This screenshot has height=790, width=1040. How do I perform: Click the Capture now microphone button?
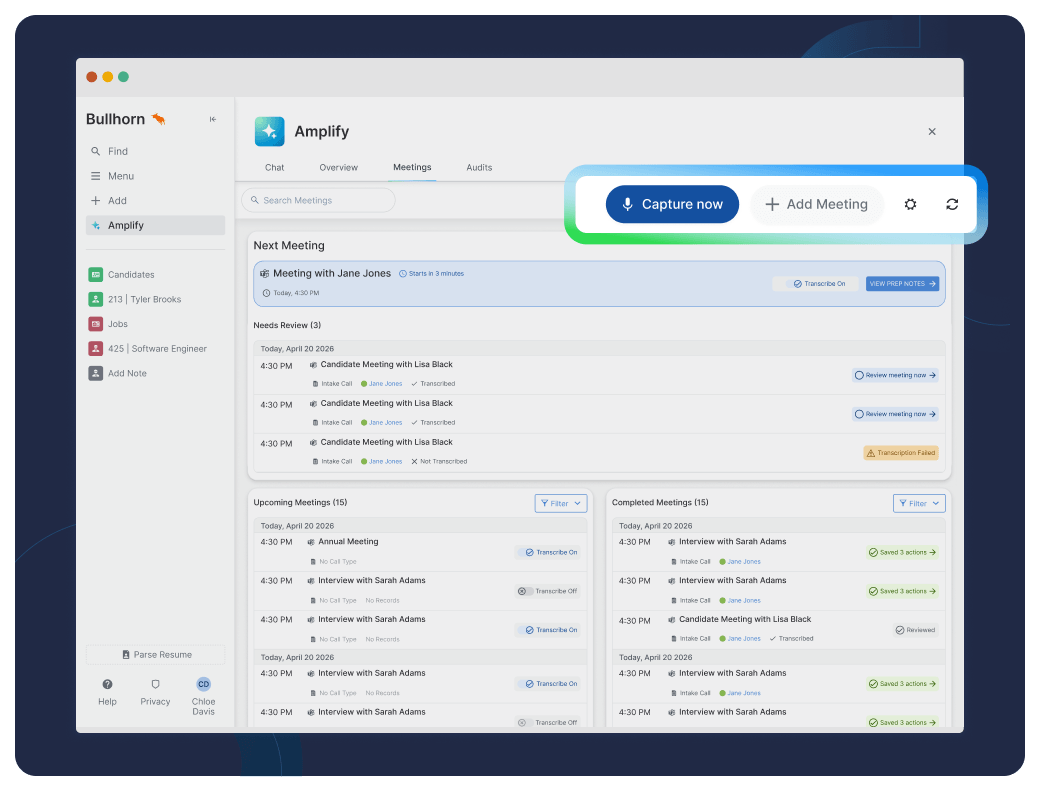coord(672,204)
